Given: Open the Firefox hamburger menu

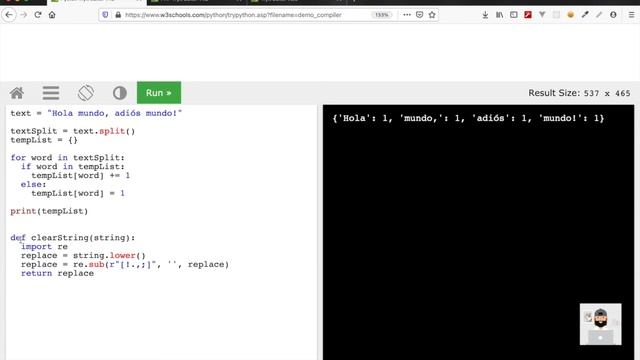Looking at the screenshot, I should 631,15.
